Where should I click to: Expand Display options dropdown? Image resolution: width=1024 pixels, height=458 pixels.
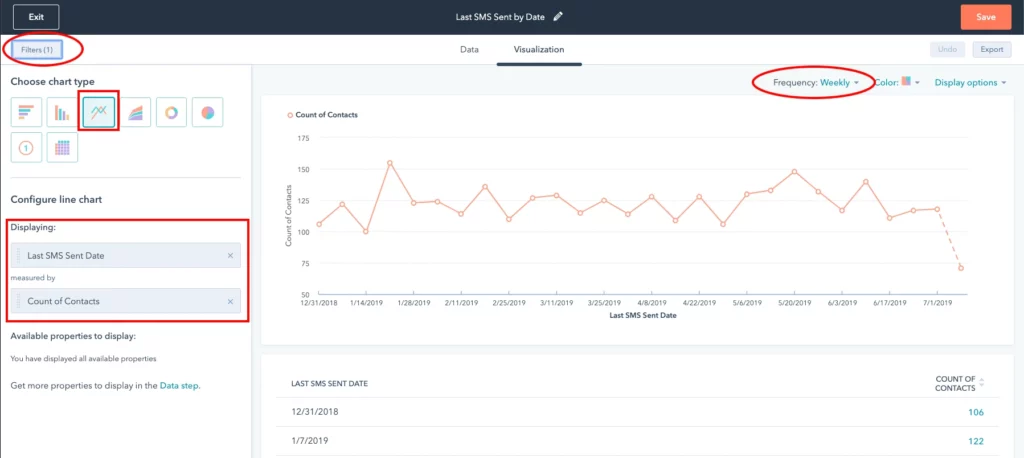coord(970,83)
